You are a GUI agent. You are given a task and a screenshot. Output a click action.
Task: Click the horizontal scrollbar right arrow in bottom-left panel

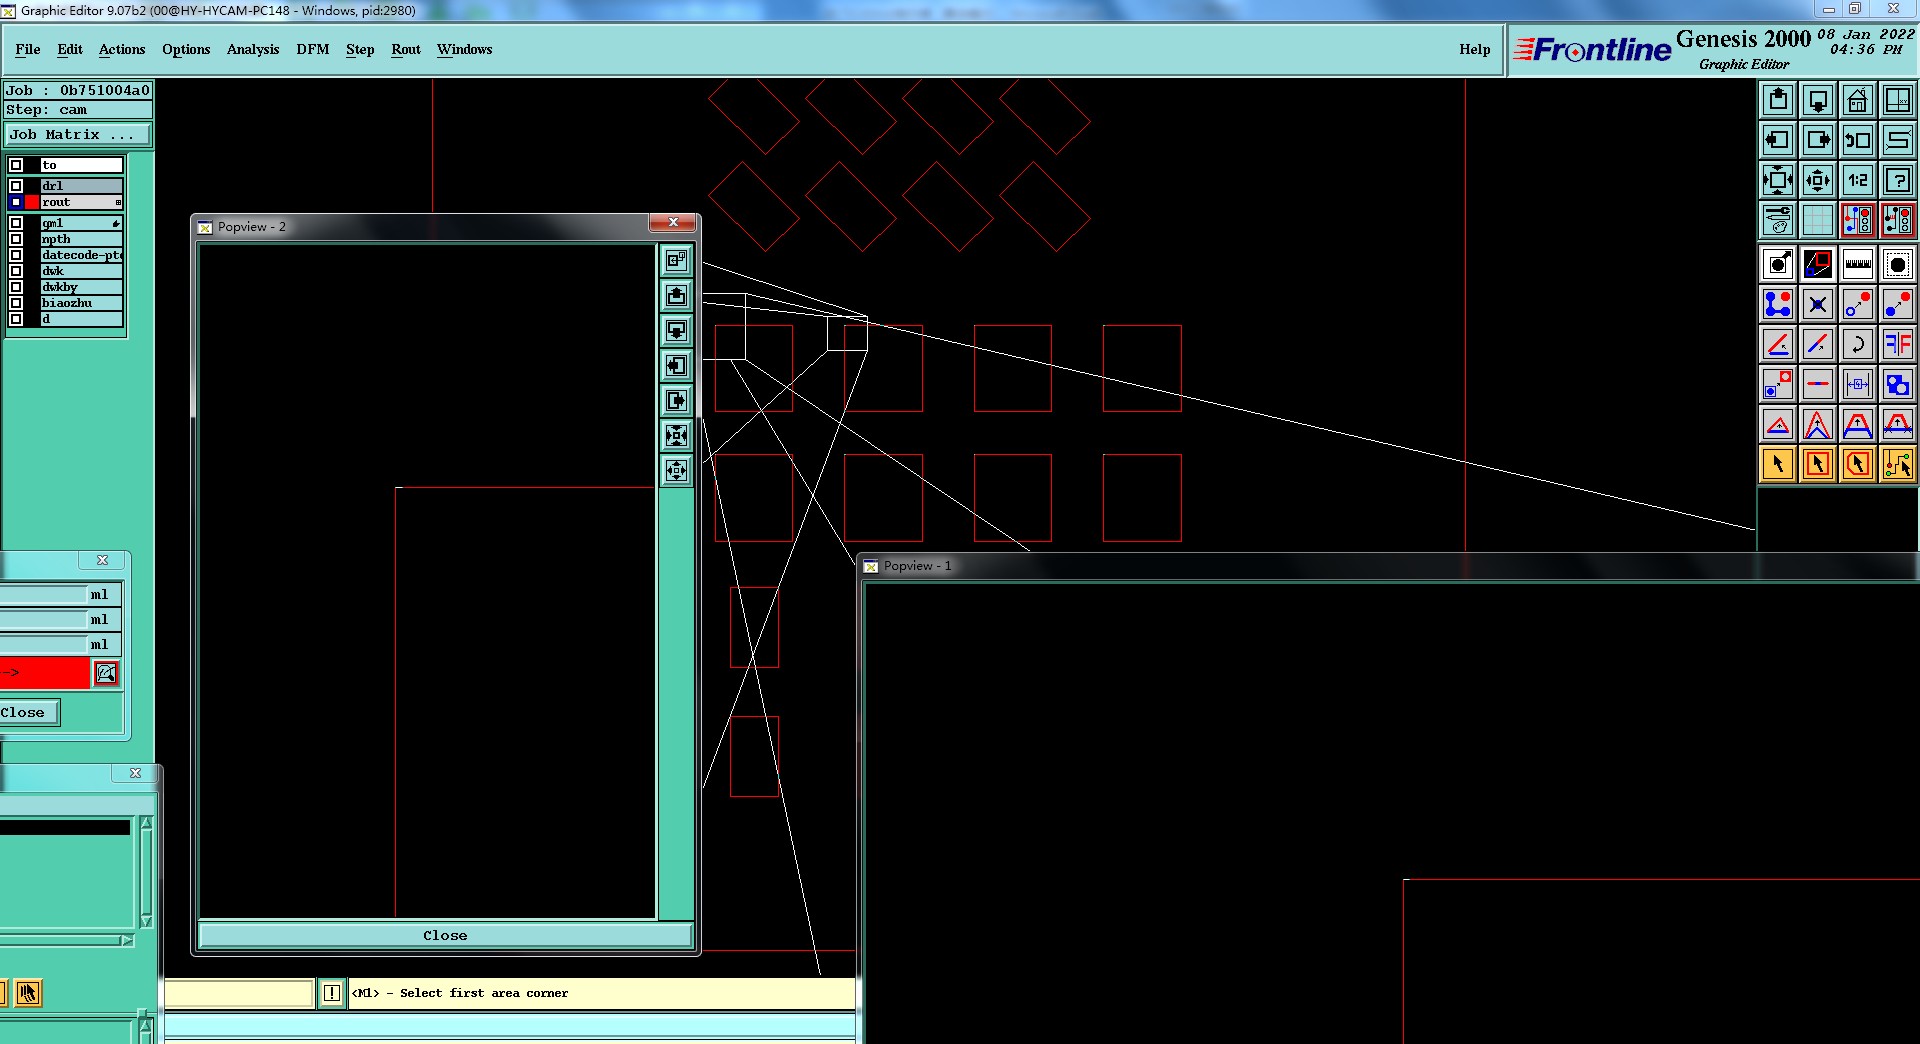point(127,940)
